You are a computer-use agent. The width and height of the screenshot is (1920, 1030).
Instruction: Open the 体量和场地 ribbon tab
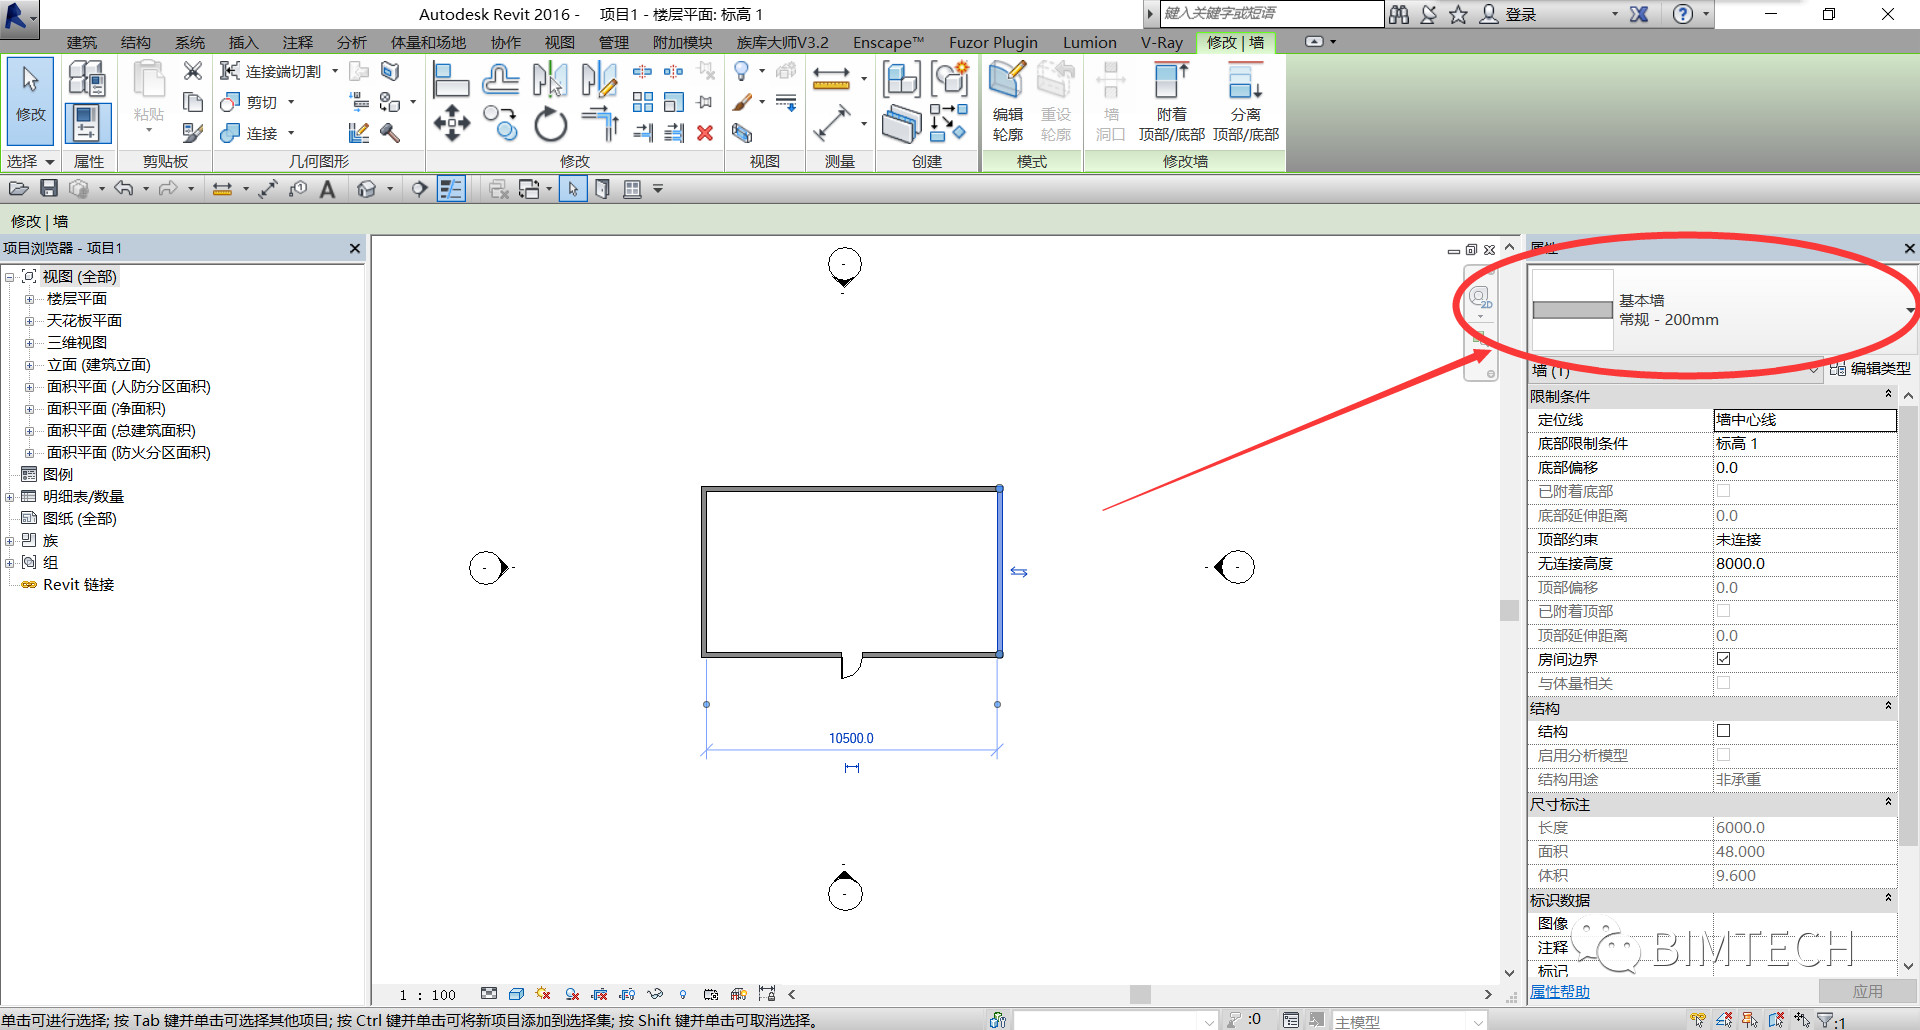tap(429, 42)
